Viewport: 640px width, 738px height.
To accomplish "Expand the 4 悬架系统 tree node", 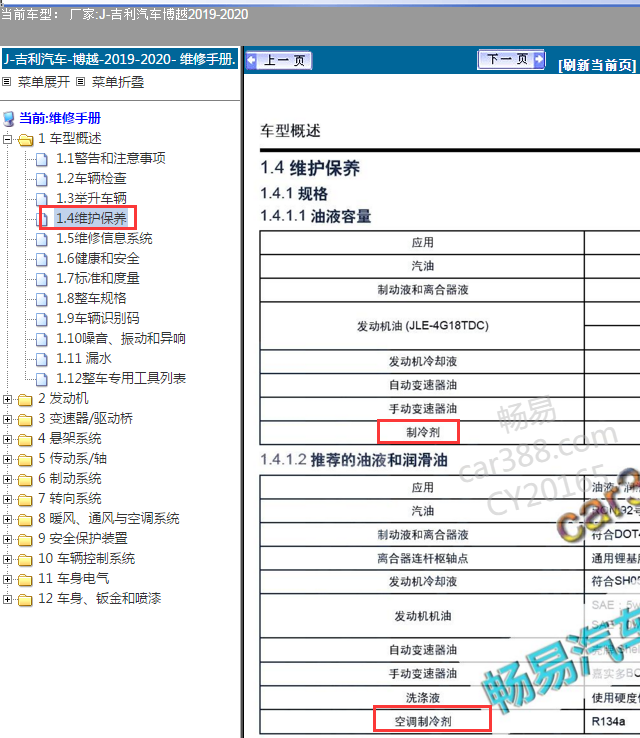I will coord(7,439).
